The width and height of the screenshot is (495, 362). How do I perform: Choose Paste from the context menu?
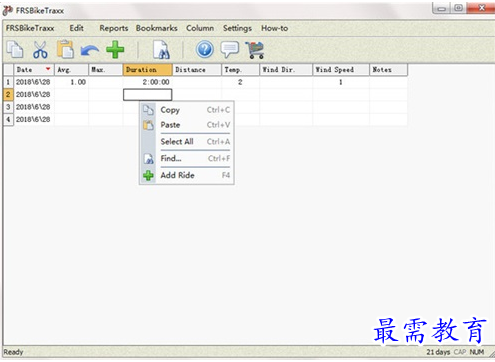point(187,125)
